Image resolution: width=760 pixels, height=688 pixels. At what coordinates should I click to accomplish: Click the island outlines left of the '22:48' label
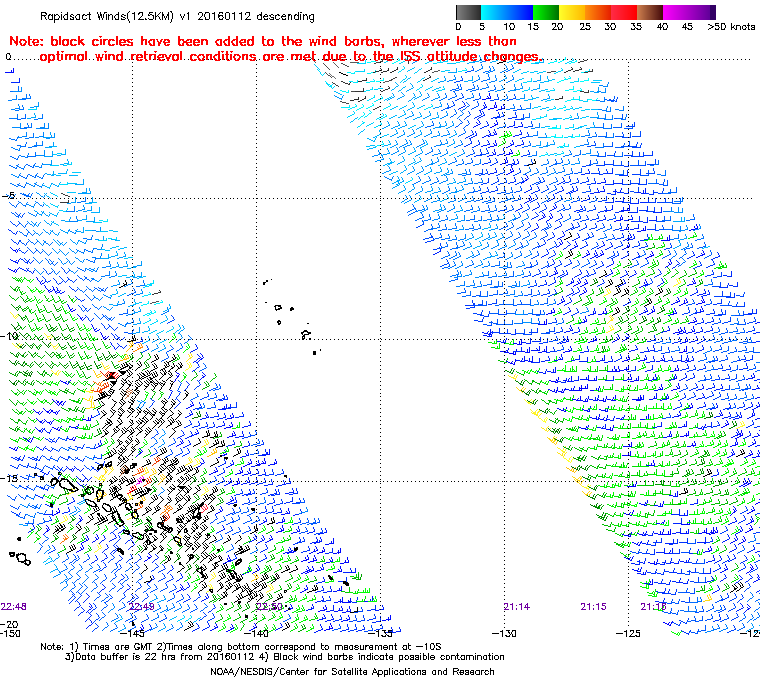coord(20,557)
